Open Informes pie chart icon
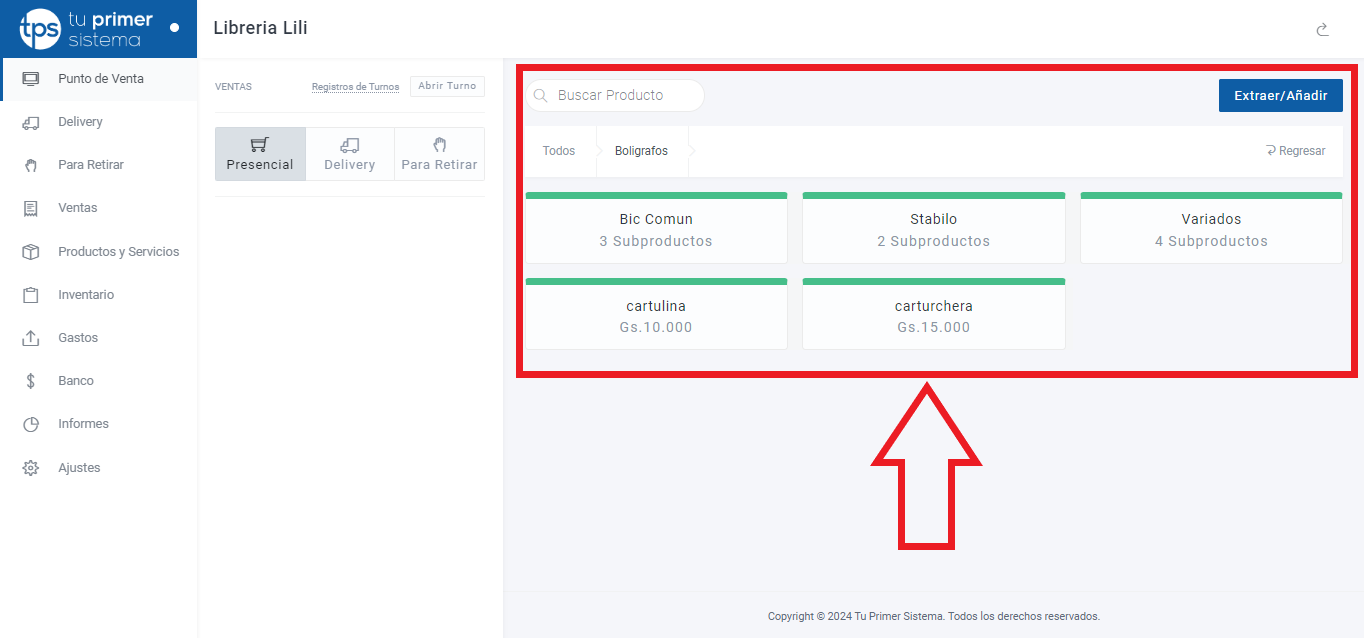This screenshot has height=638, width=1364. pos(30,424)
